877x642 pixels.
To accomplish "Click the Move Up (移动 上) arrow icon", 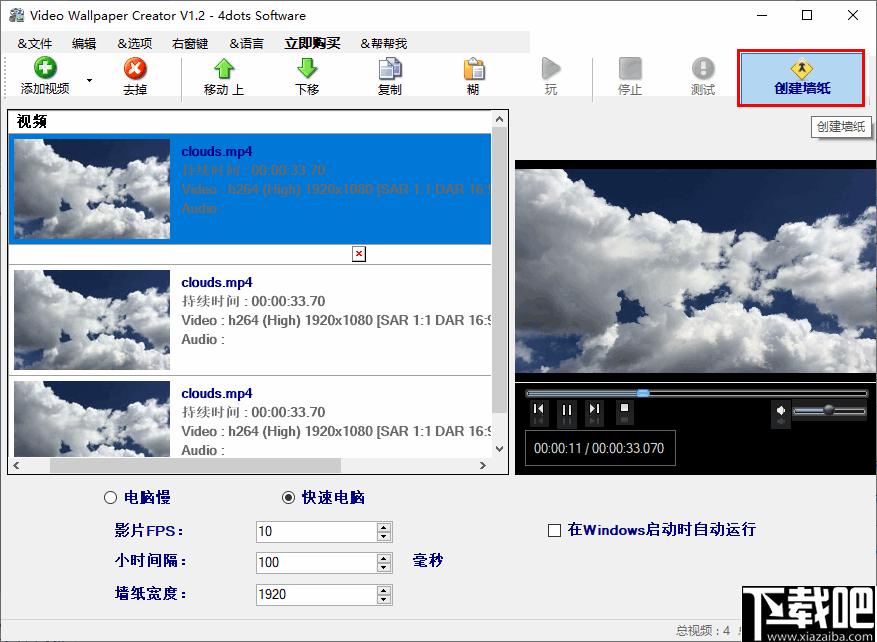I will point(224,69).
